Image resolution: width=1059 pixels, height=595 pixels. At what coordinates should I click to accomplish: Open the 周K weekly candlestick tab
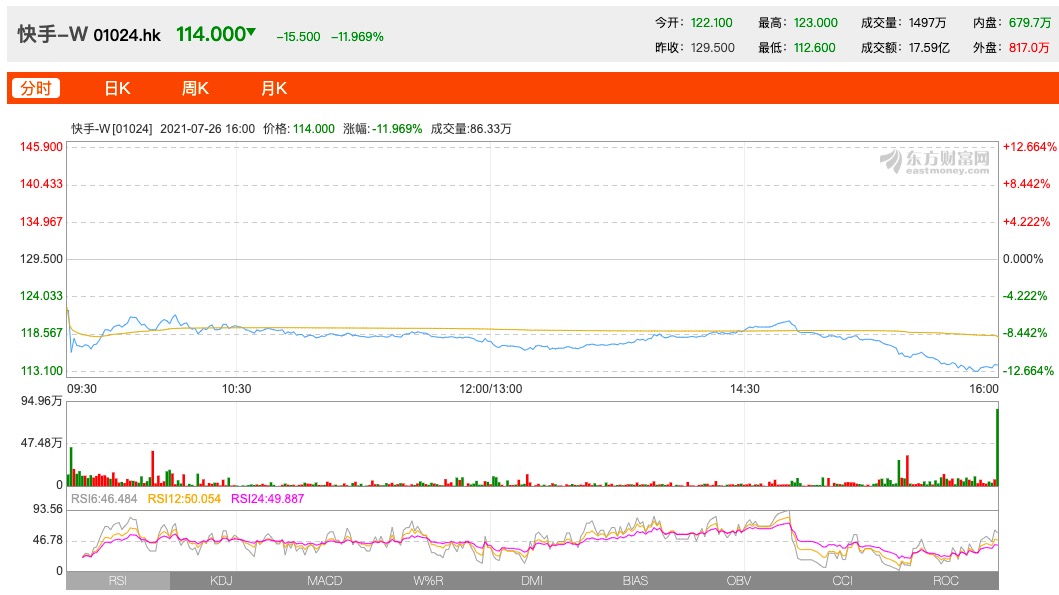(195, 88)
